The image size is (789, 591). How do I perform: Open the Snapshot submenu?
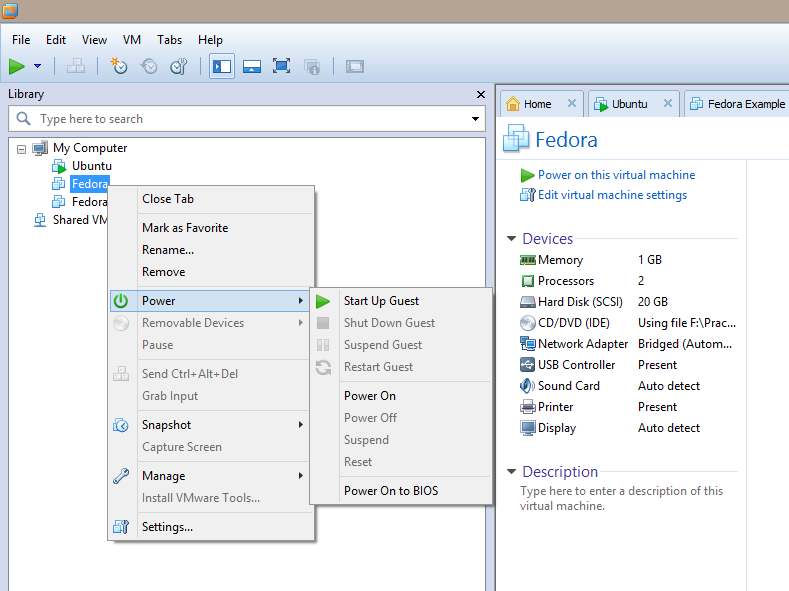coord(211,425)
